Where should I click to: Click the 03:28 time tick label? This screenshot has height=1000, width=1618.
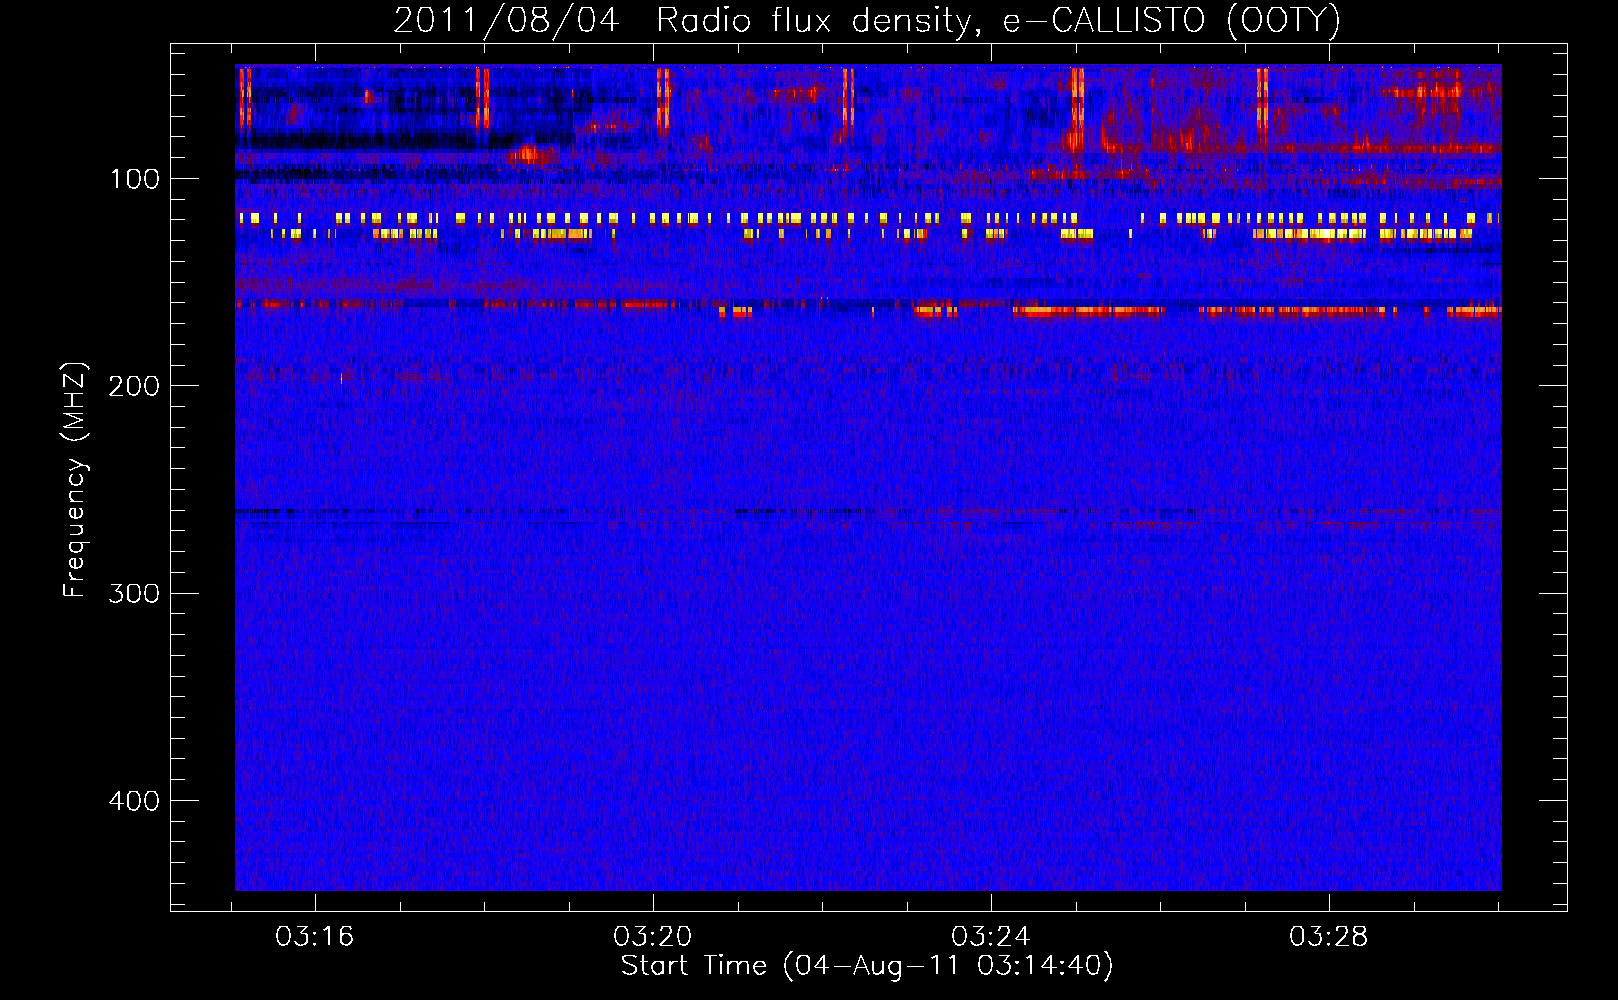point(1329,937)
